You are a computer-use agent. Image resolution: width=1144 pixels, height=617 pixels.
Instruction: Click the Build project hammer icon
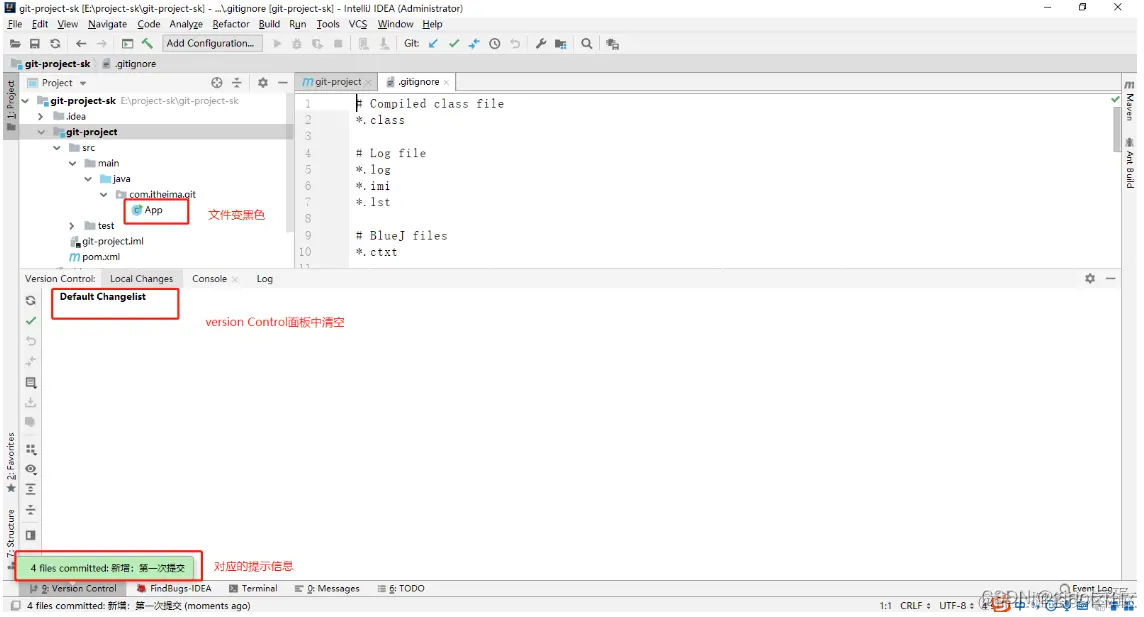tap(147, 44)
